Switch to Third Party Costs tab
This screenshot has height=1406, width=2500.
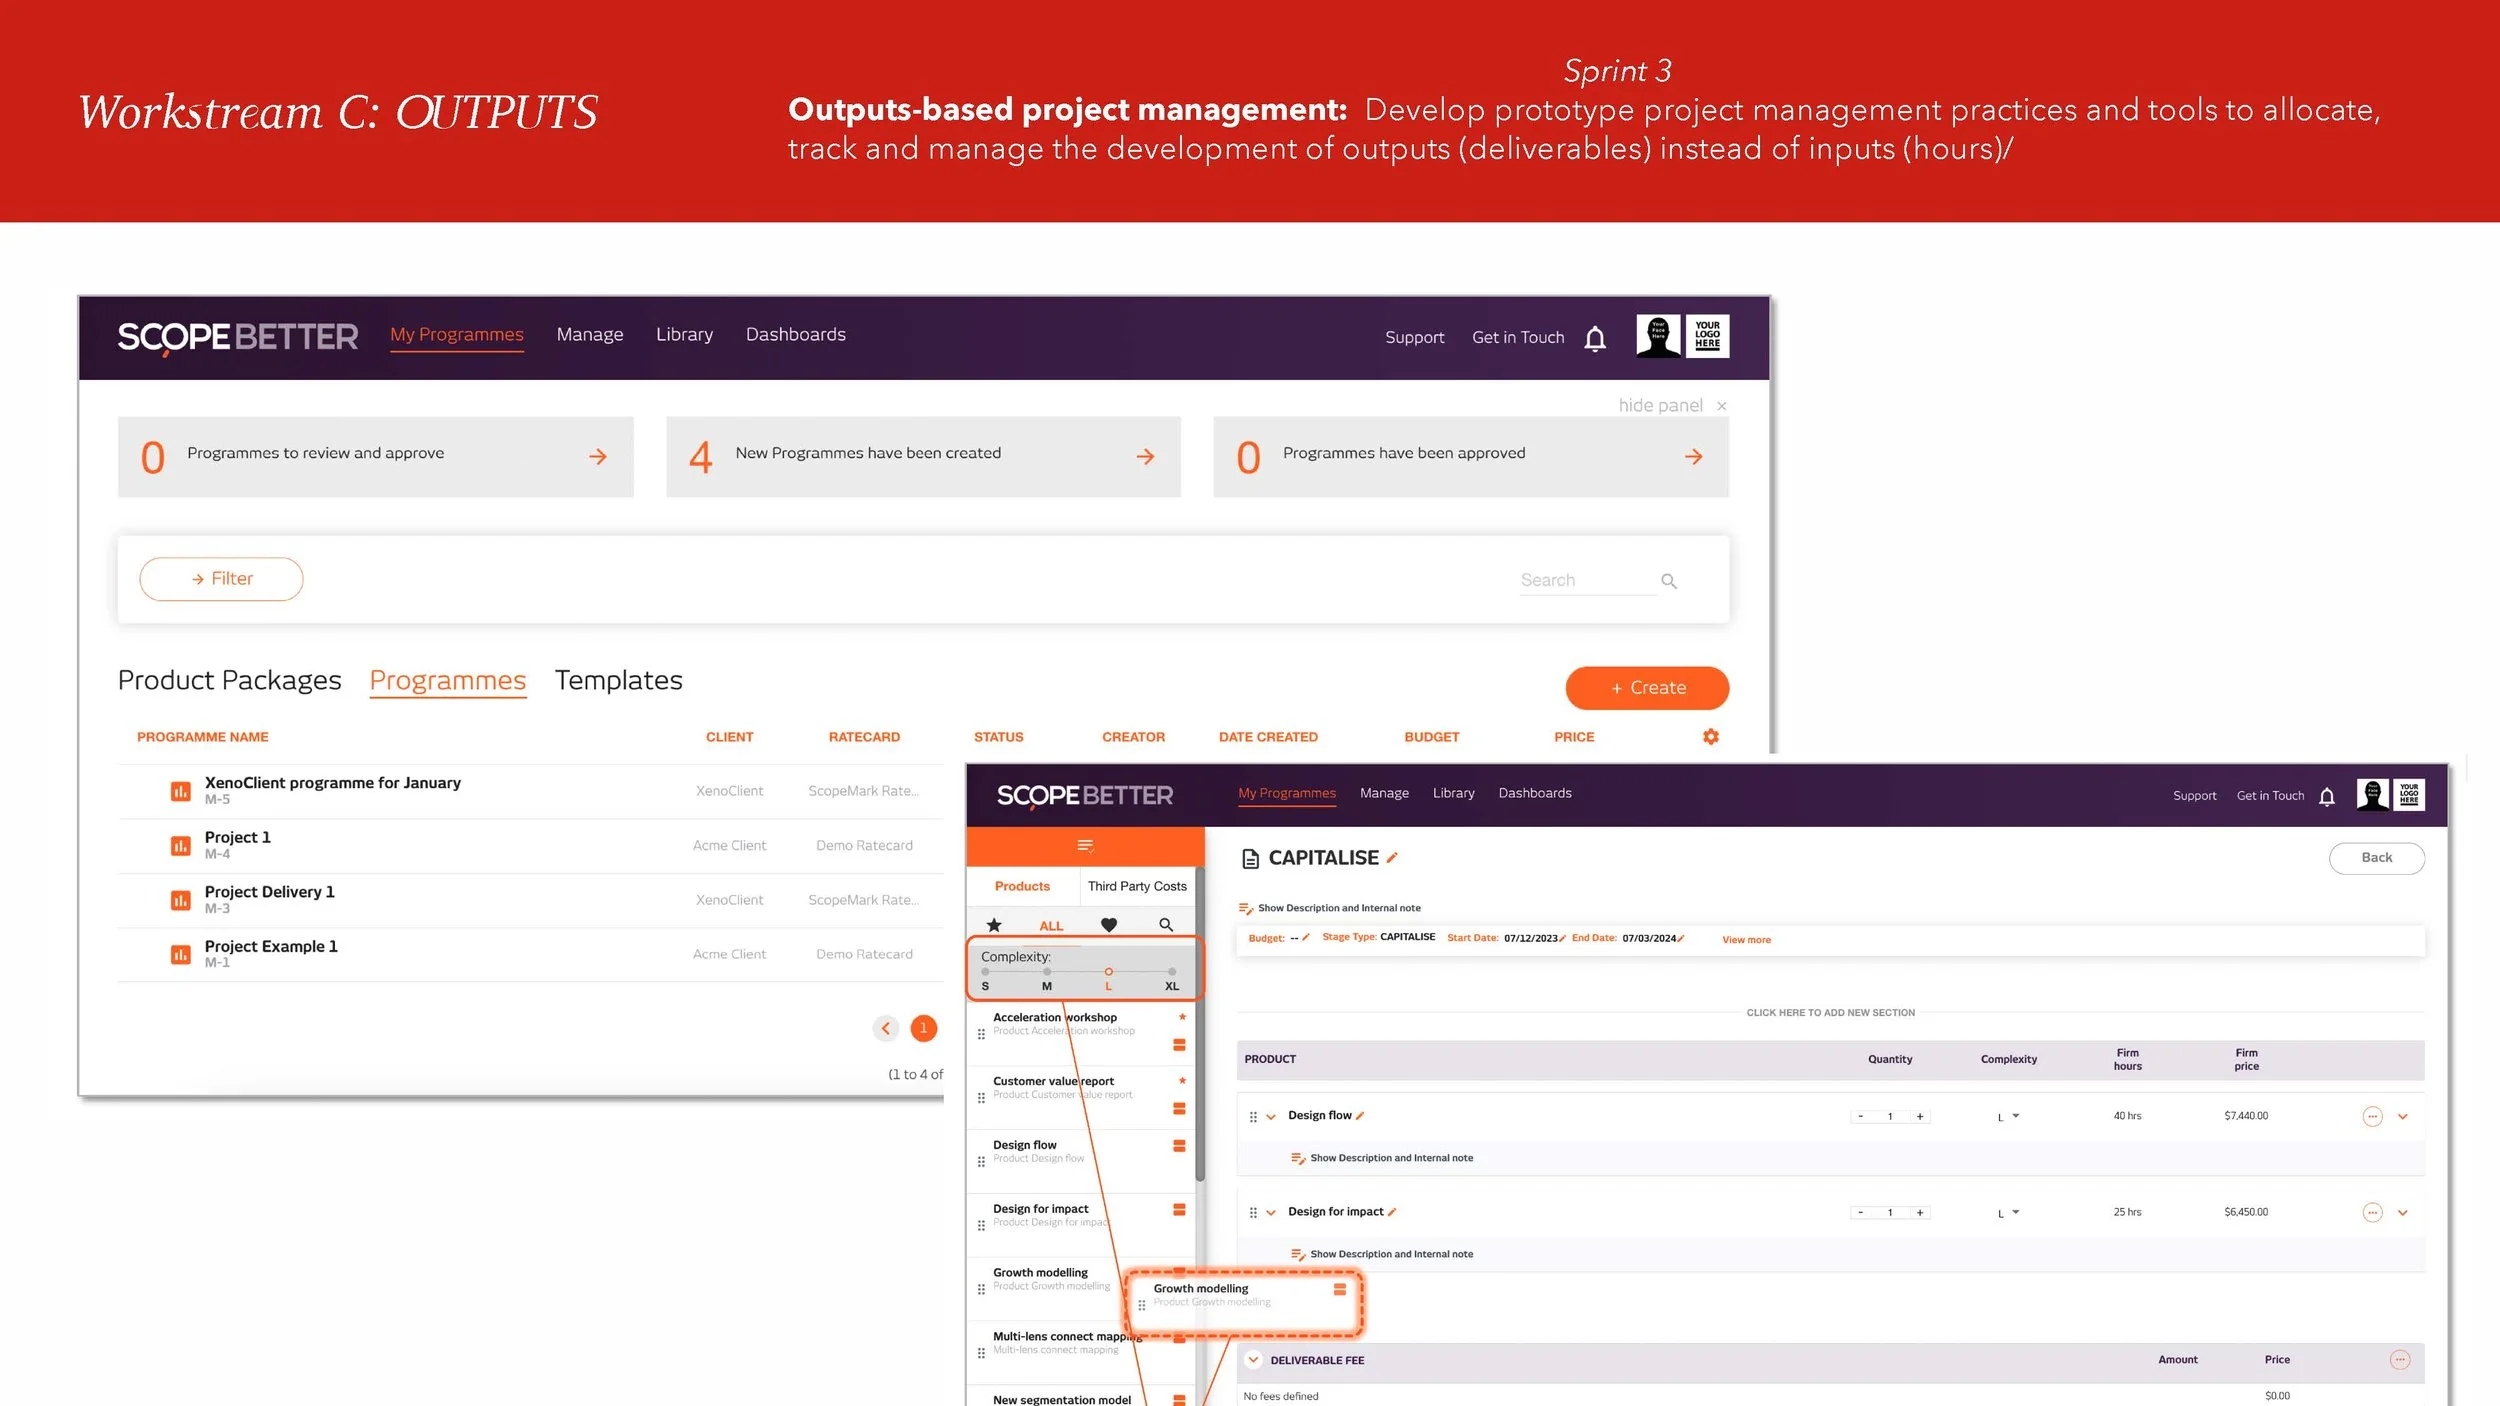(x=1137, y=886)
